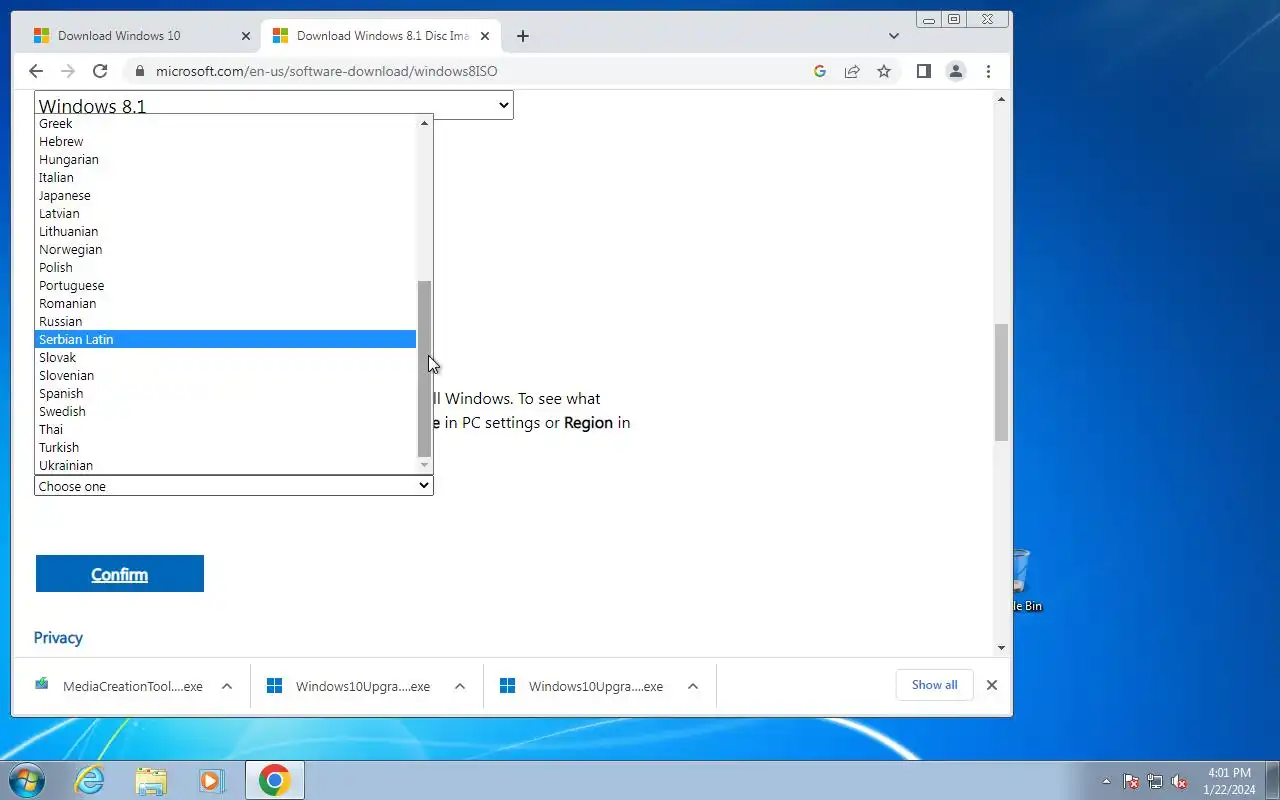
Task: Close the Download Windows 8.1 Disc Image tab
Action: tap(485, 36)
